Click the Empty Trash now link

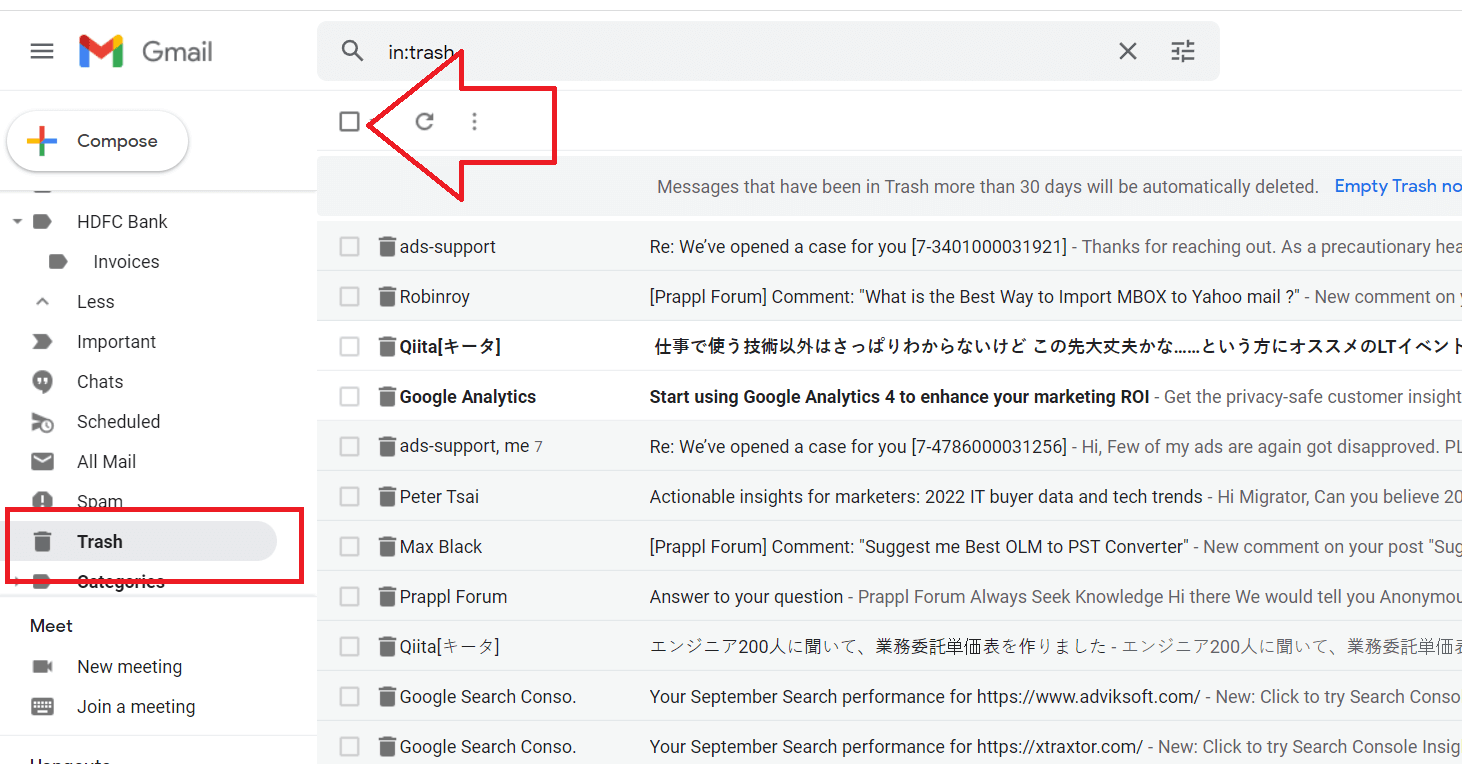[x=1398, y=186]
